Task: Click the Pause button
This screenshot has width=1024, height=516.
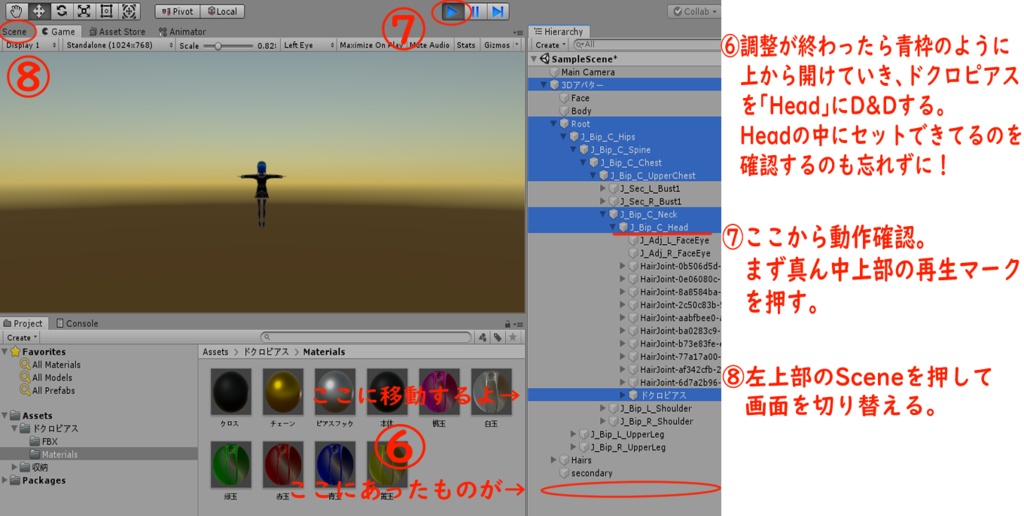Action: [x=475, y=11]
